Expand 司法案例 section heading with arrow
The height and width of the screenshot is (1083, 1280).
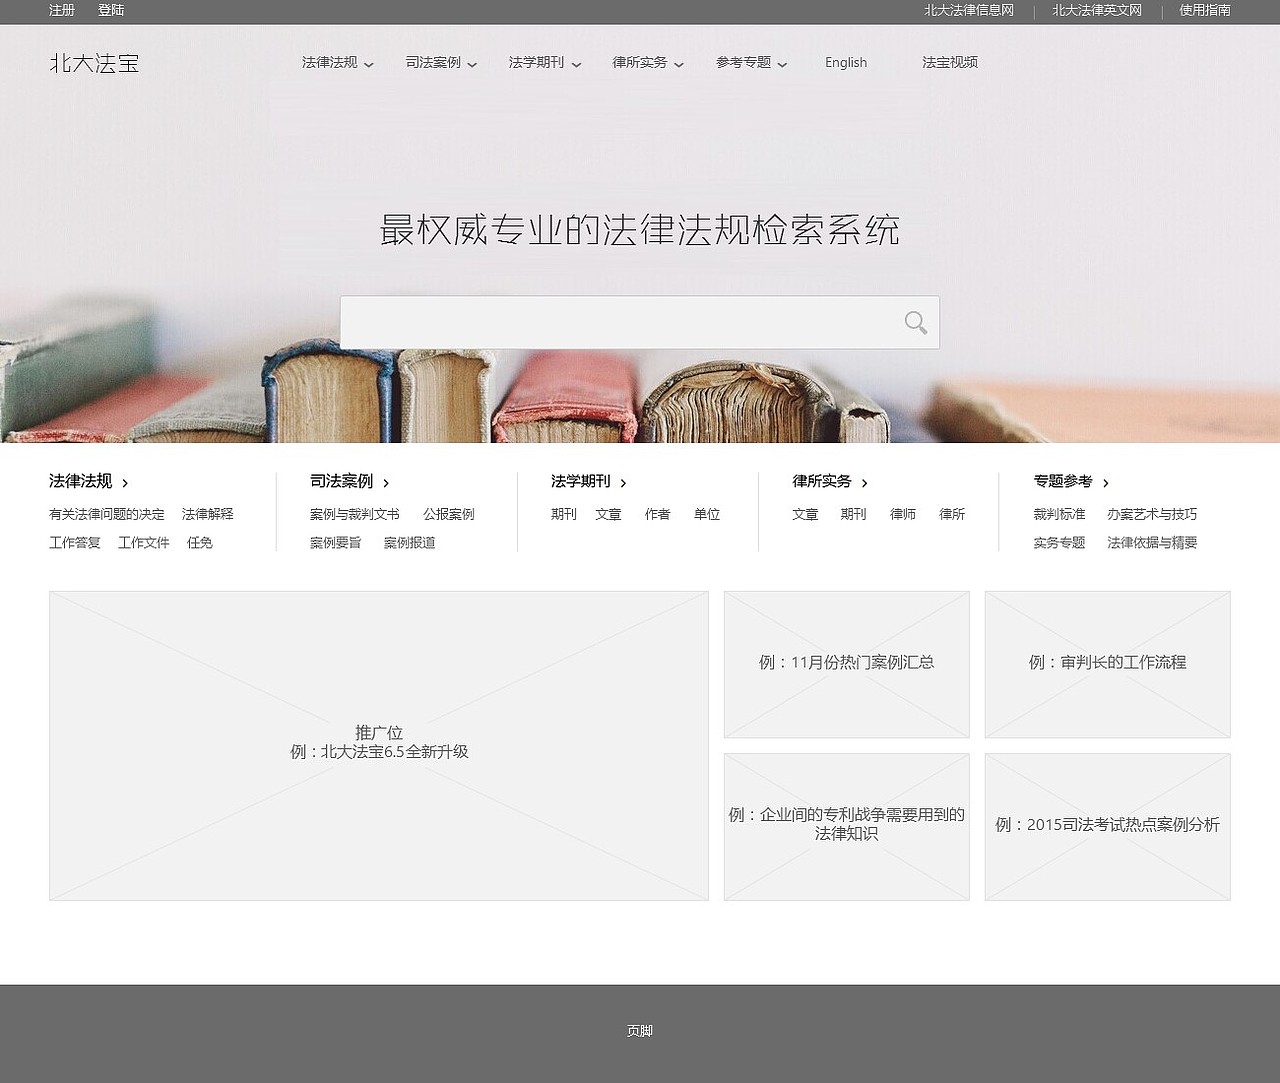[x=350, y=481]
